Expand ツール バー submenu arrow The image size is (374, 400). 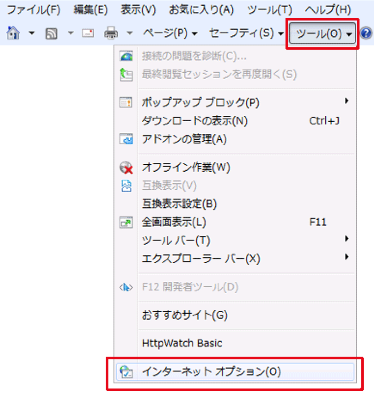click(x=347, y=239)
